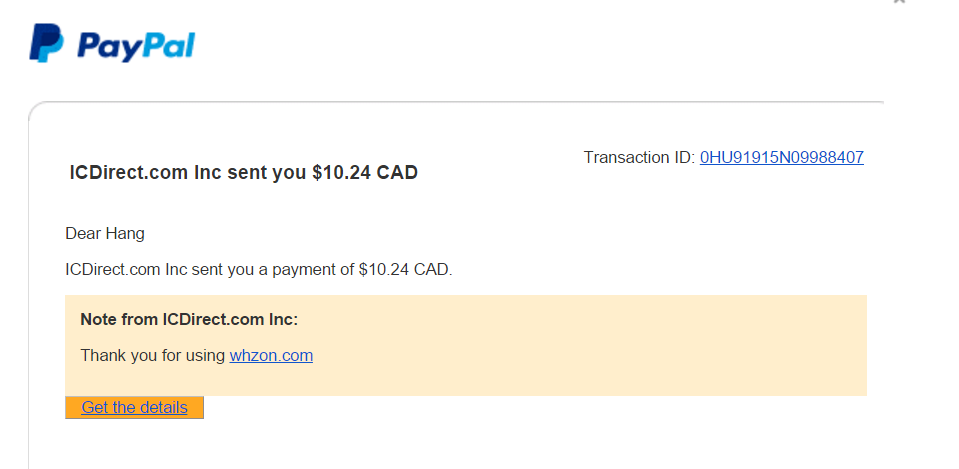Click the PayPal double-P logo icon
The height and width of the screenshot is (469, 959).
[x=46, y=44]
